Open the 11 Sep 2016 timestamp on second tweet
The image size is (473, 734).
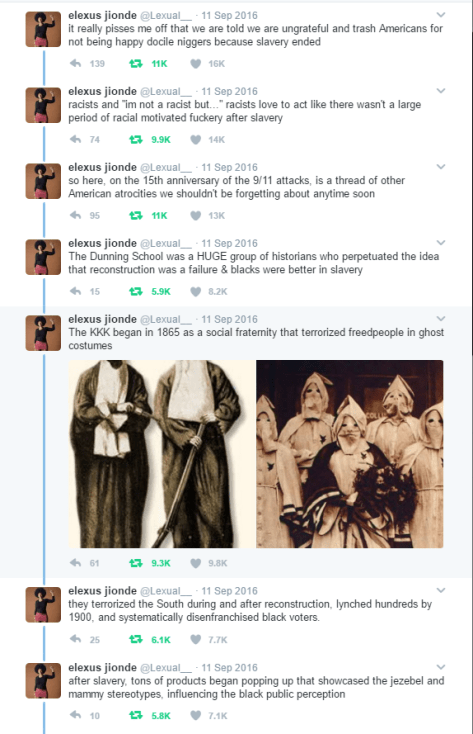229,91
